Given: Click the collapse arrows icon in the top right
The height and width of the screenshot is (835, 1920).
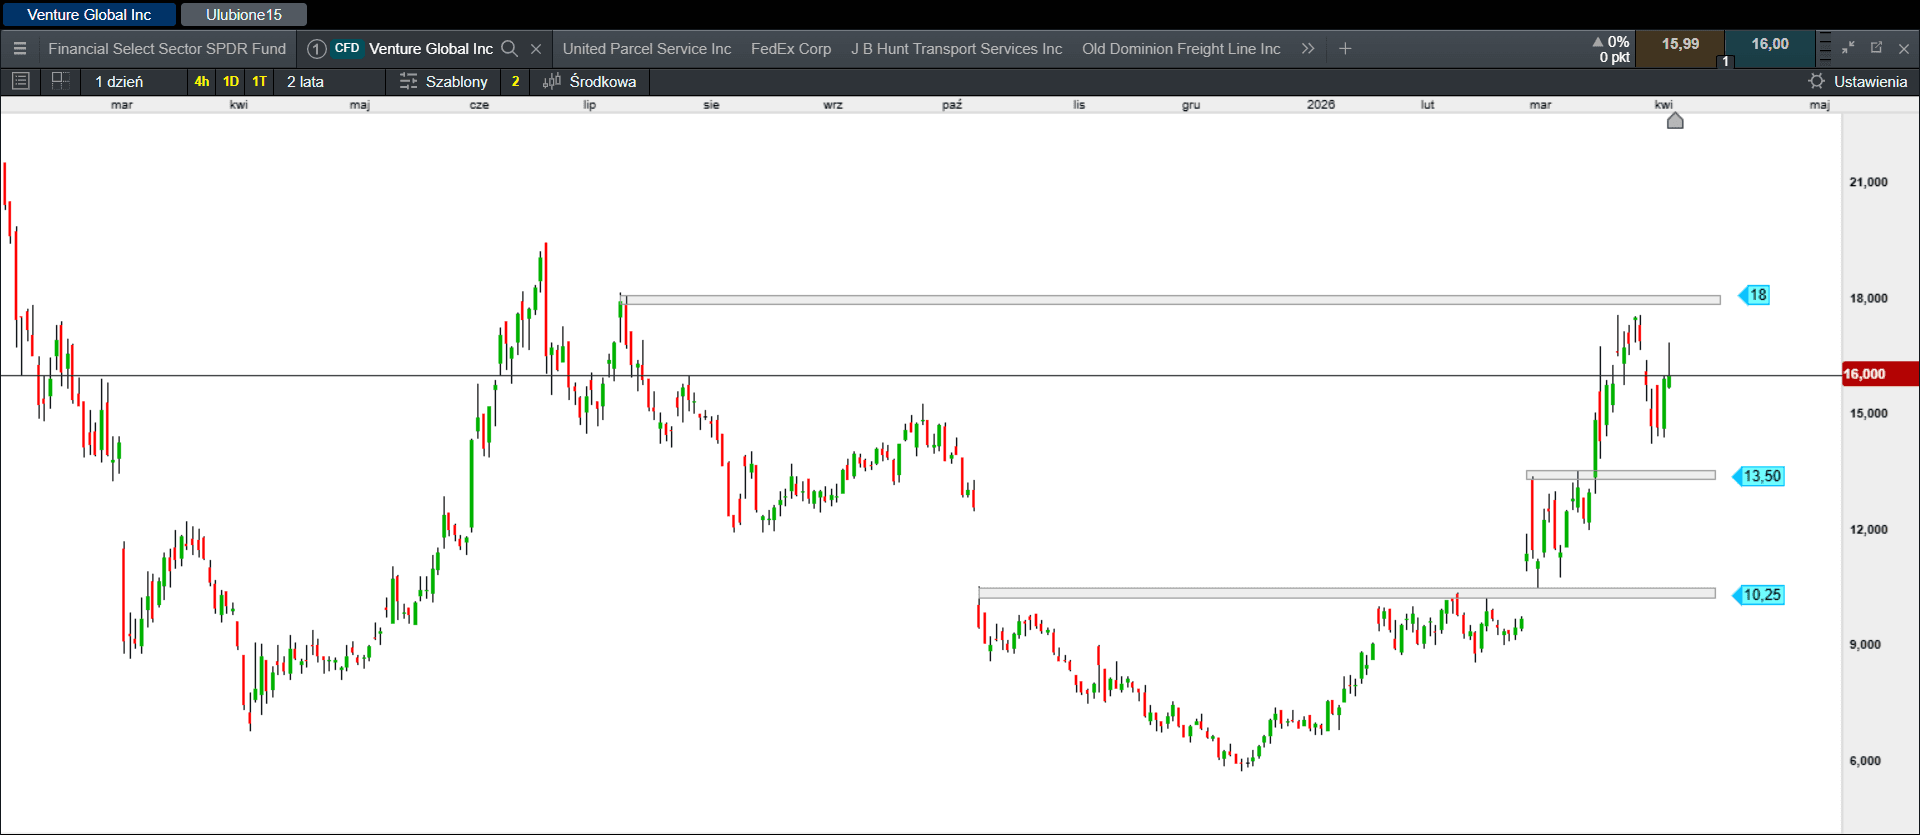Looking at the screenshot, I should coord(1848,47).
